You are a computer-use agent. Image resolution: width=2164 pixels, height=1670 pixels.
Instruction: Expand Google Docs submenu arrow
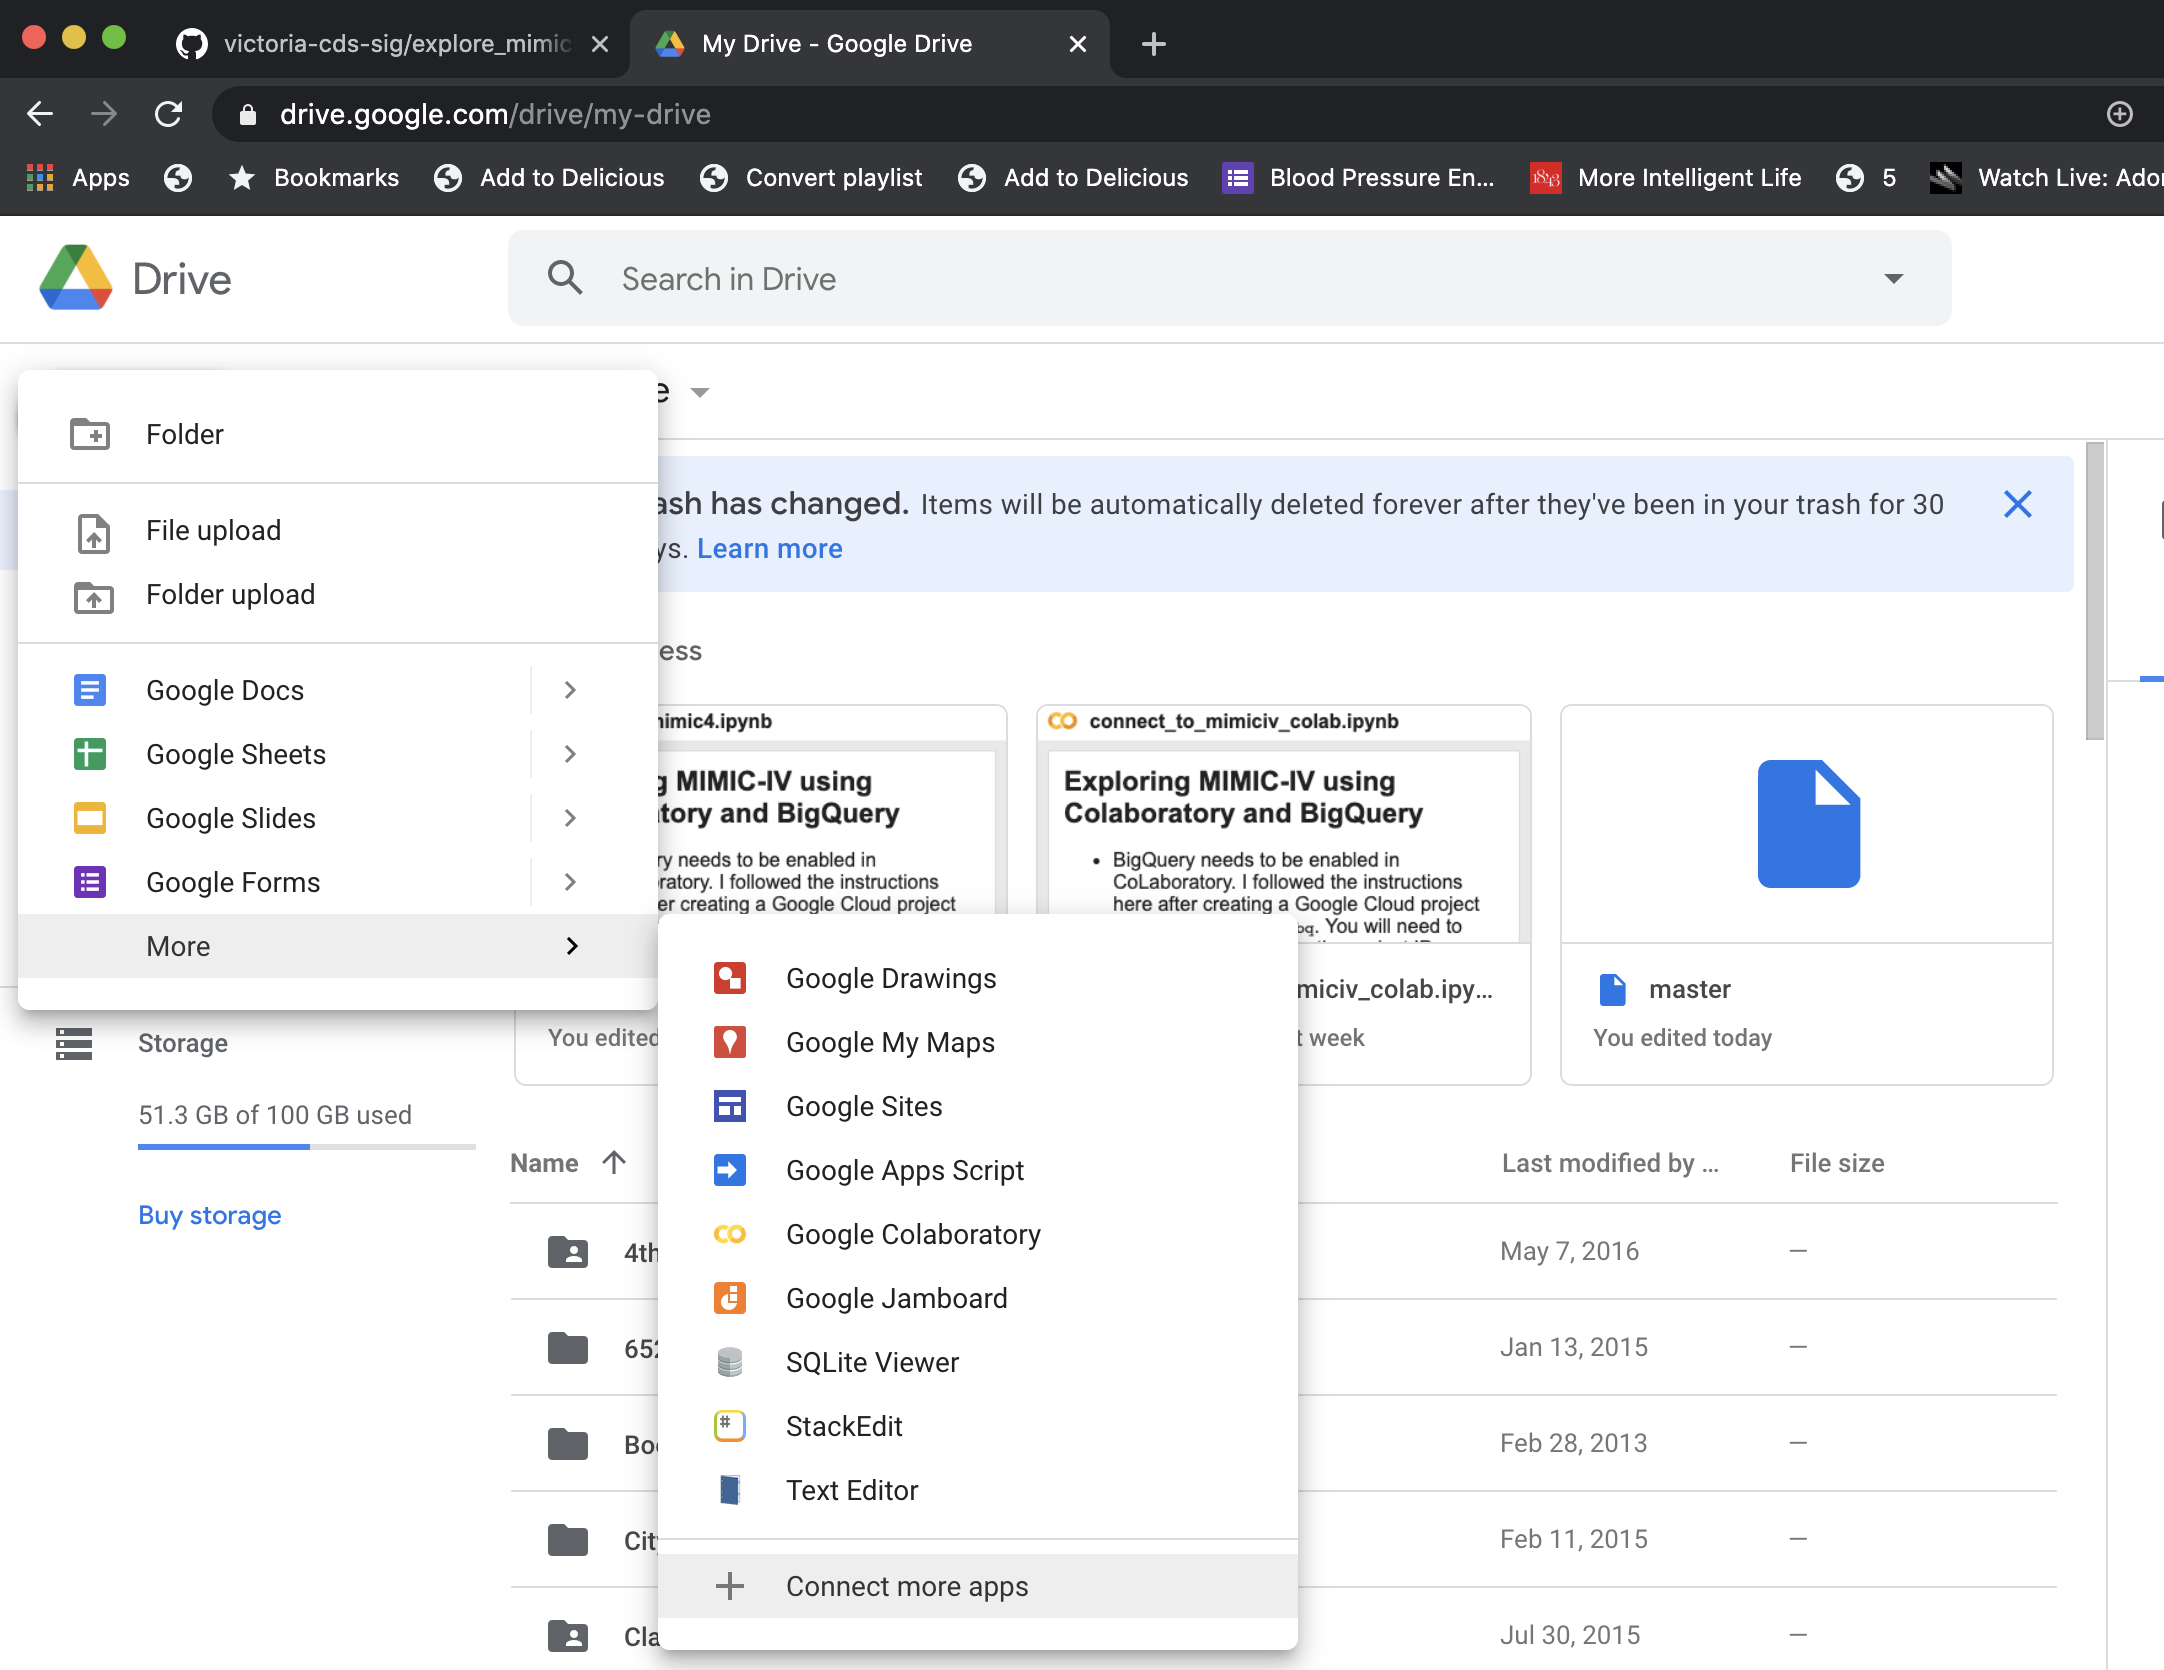tap(570, 690)
